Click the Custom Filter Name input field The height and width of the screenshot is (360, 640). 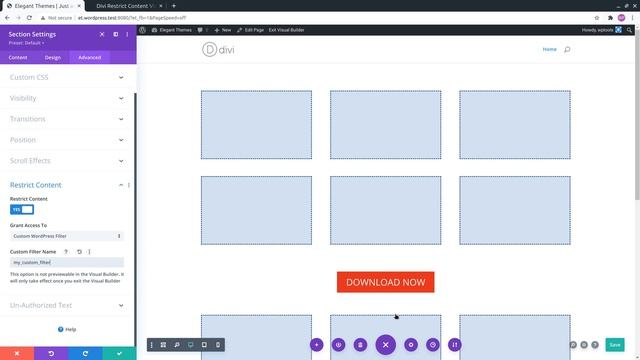67,262
